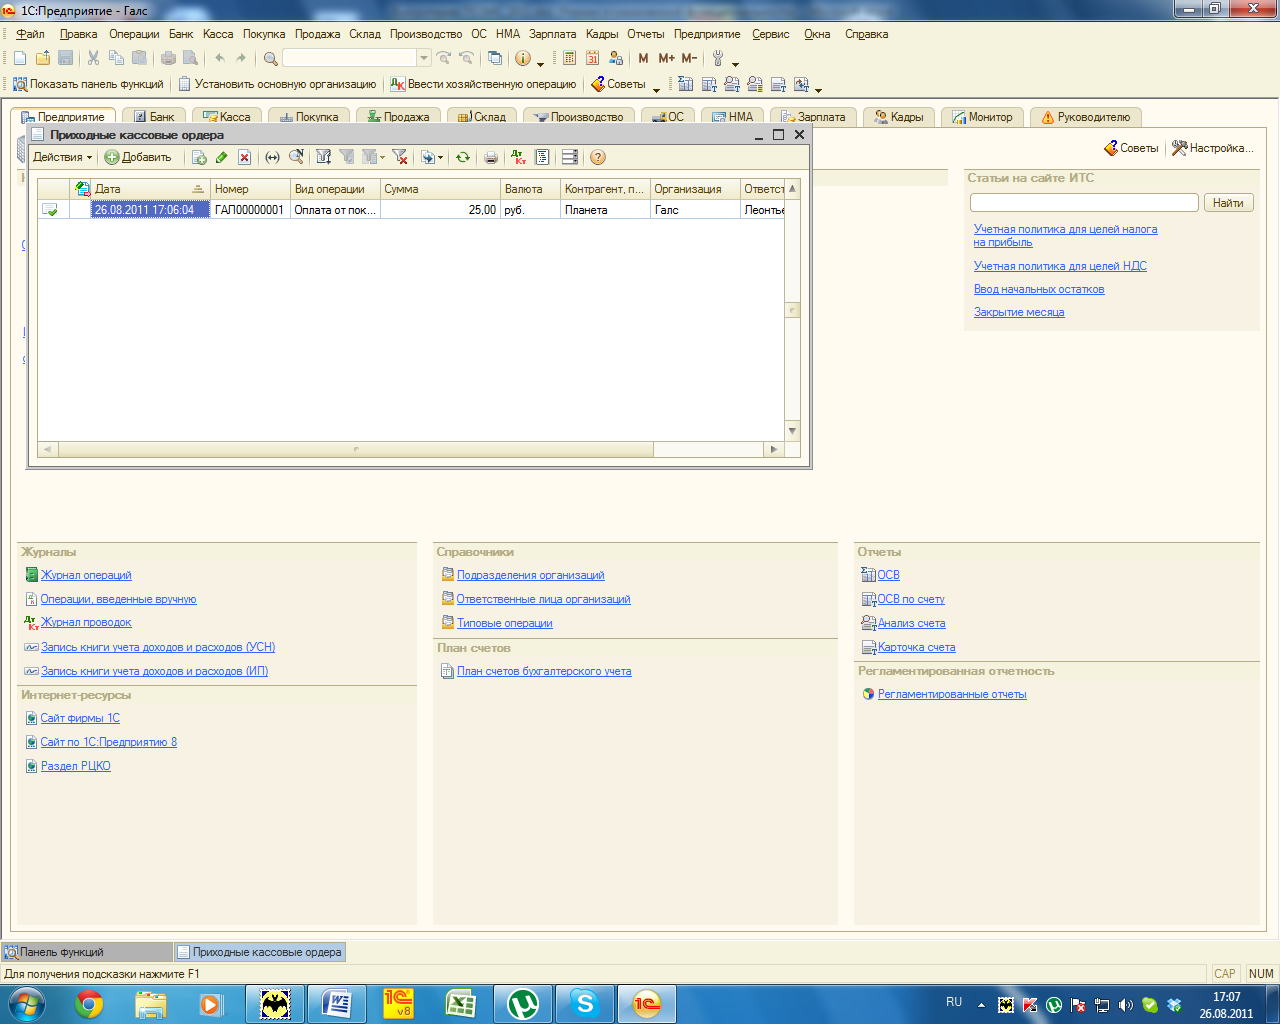Switch to the Склад tab
Image resolution: width=1280 pixels, height=1024 pixels.
pos(481,117)
